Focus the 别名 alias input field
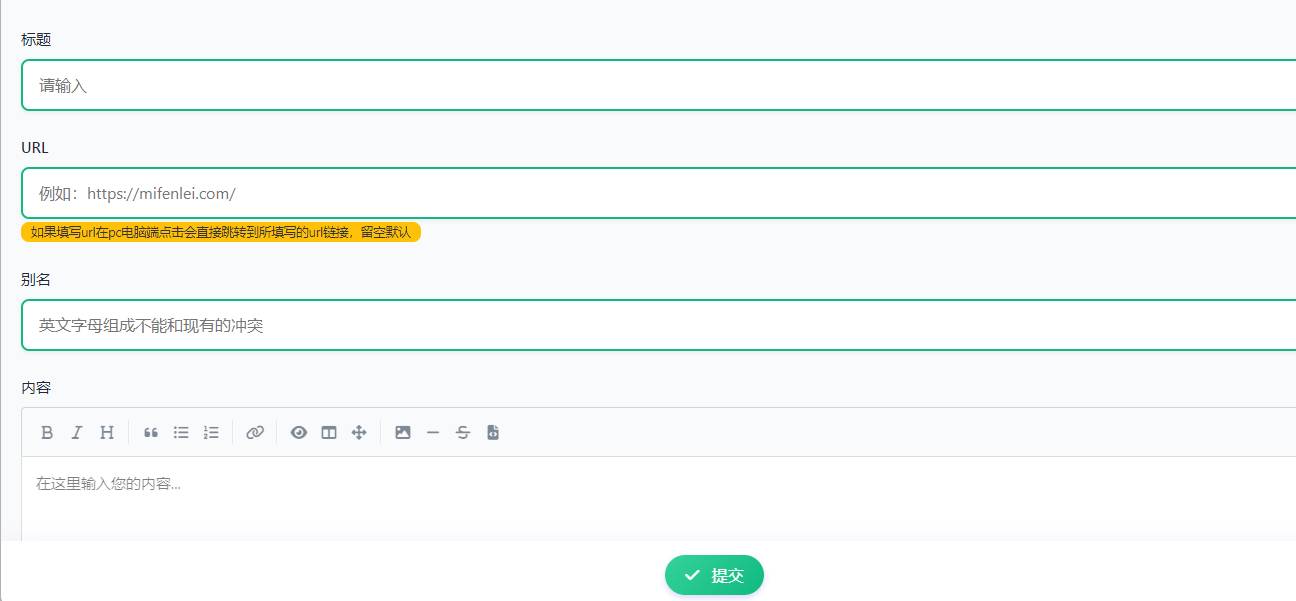This screenshot has width=1296, height=601. click(x=659, y=325)
